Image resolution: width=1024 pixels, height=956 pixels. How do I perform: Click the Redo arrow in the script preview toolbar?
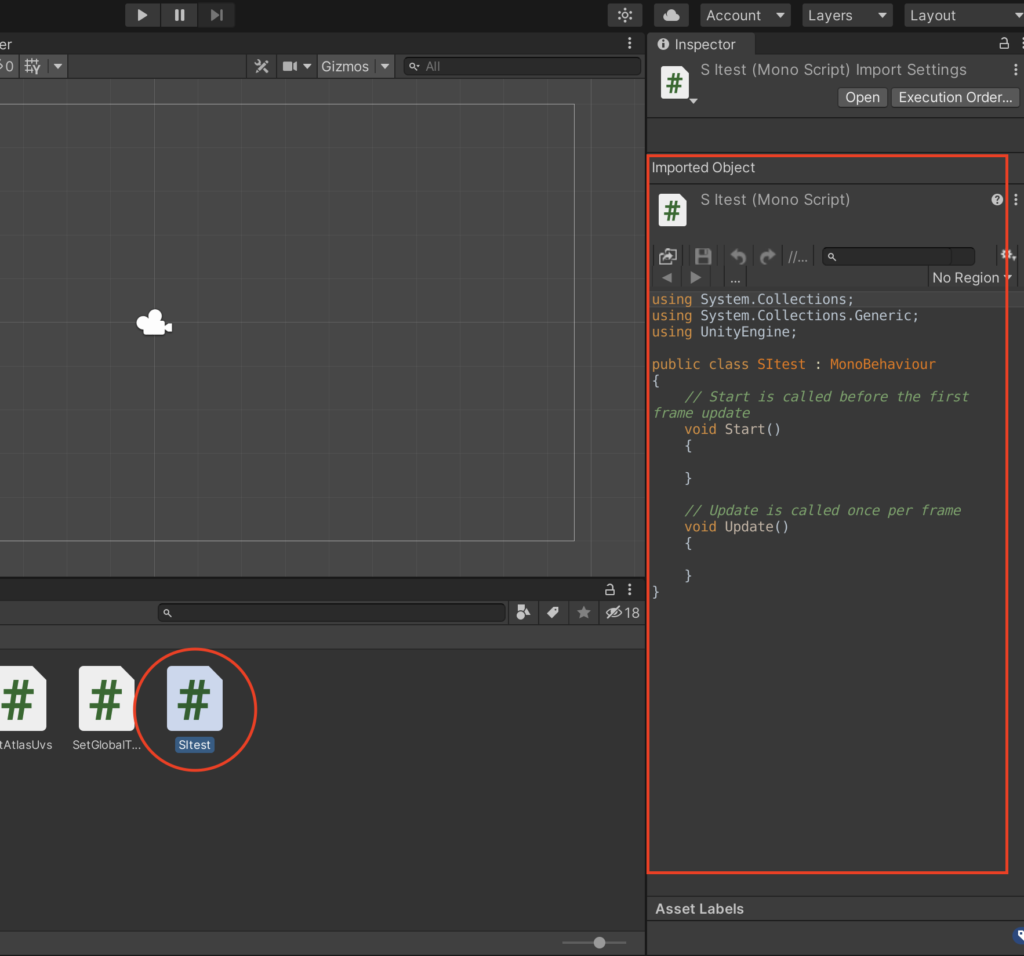pos(768,256)
